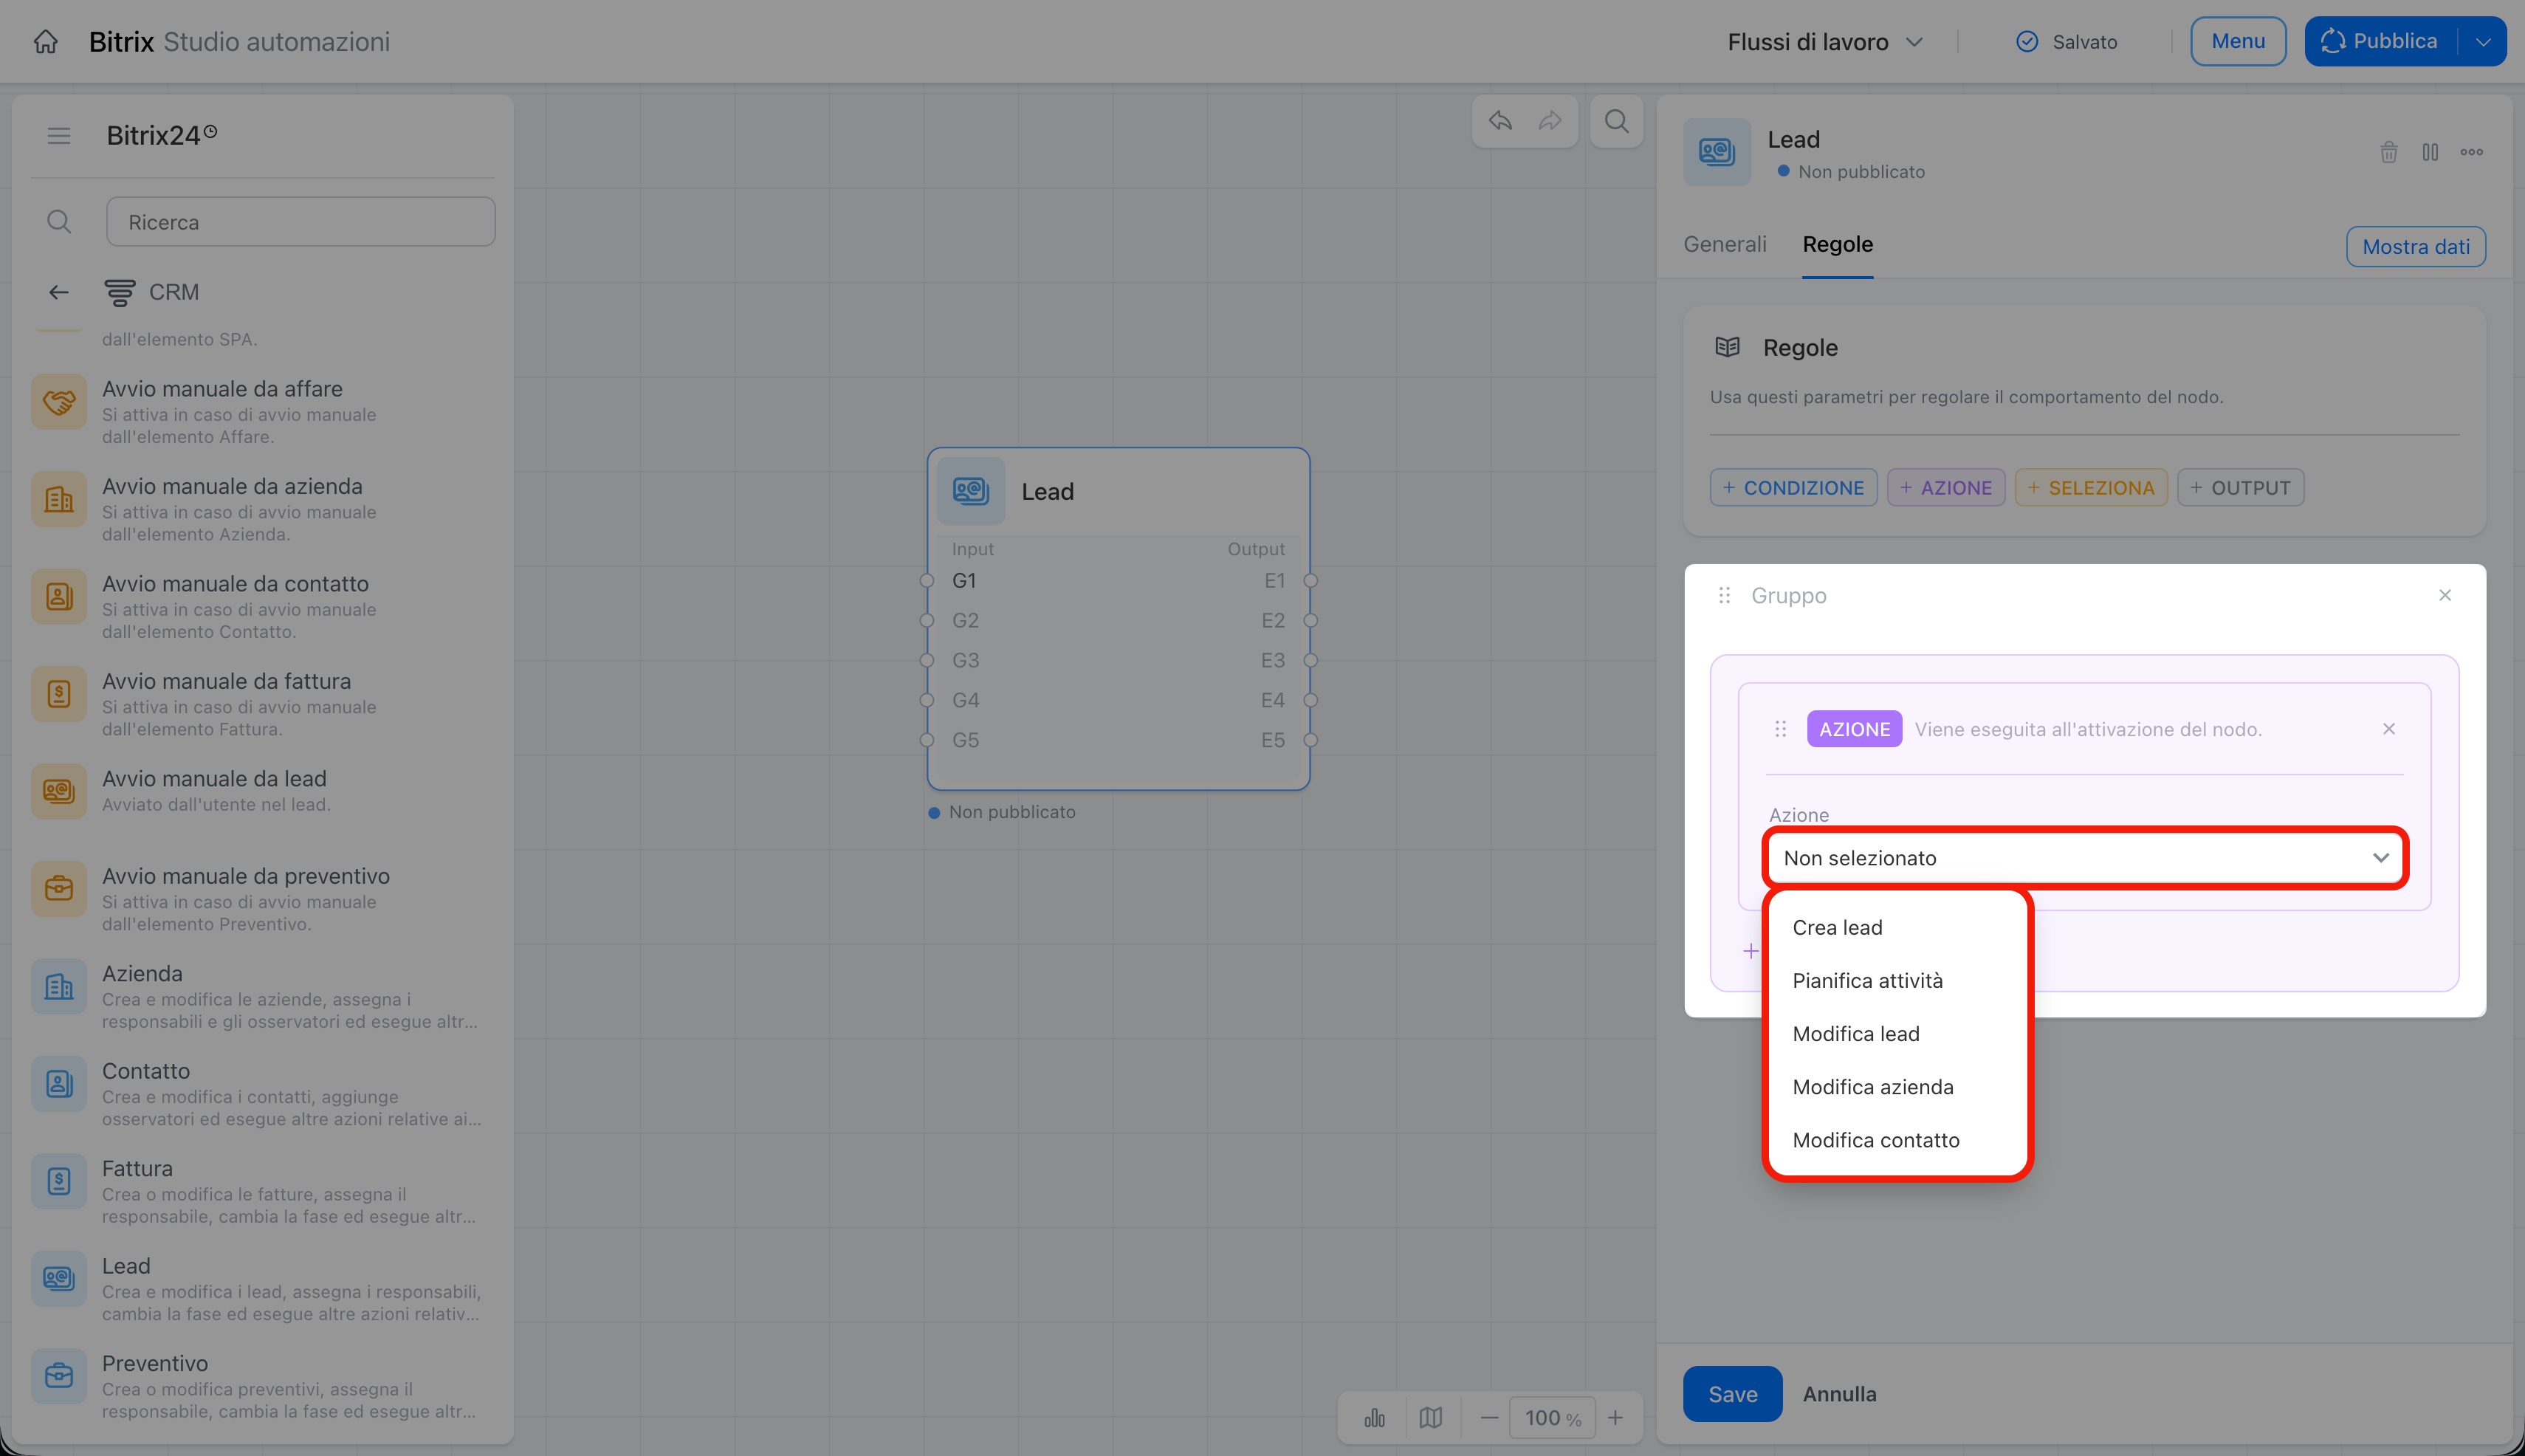Toggle the minimap icon
The width and height of the screenshot is (2525, 1456).
click(x=1431, y=1418)
